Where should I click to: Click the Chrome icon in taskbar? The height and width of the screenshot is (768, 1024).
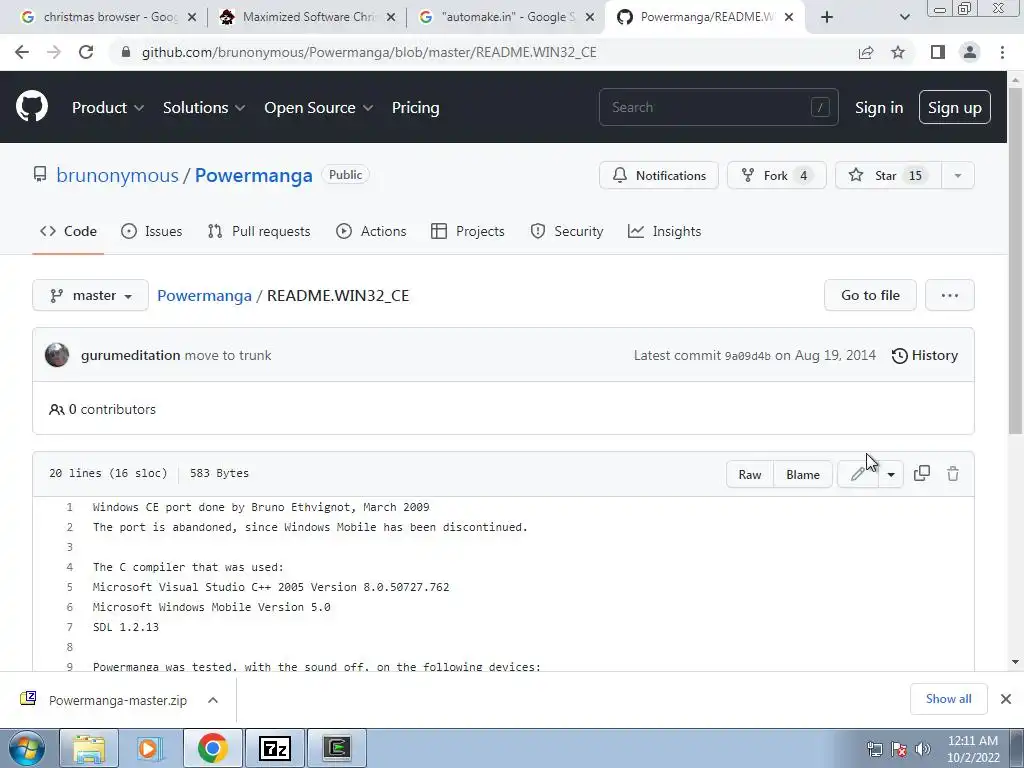213,748
